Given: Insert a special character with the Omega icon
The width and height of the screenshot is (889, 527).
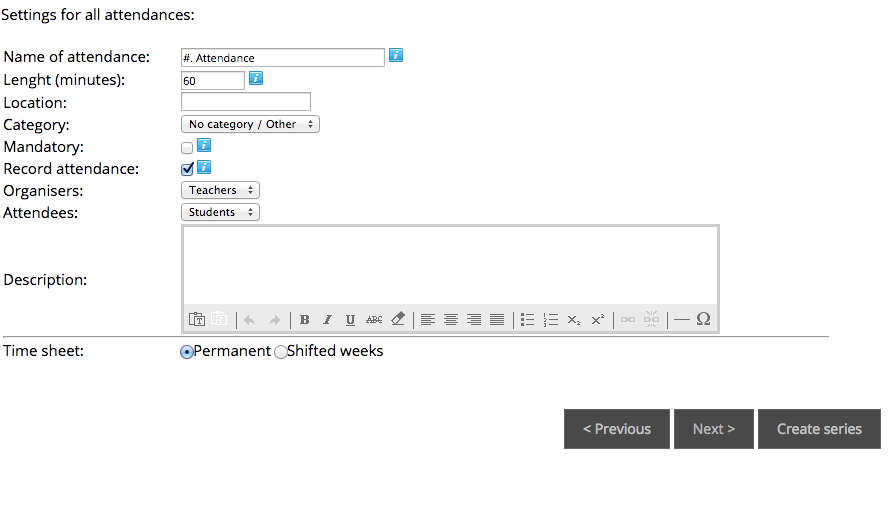Looking at the screenshot, I should [704, 319].
